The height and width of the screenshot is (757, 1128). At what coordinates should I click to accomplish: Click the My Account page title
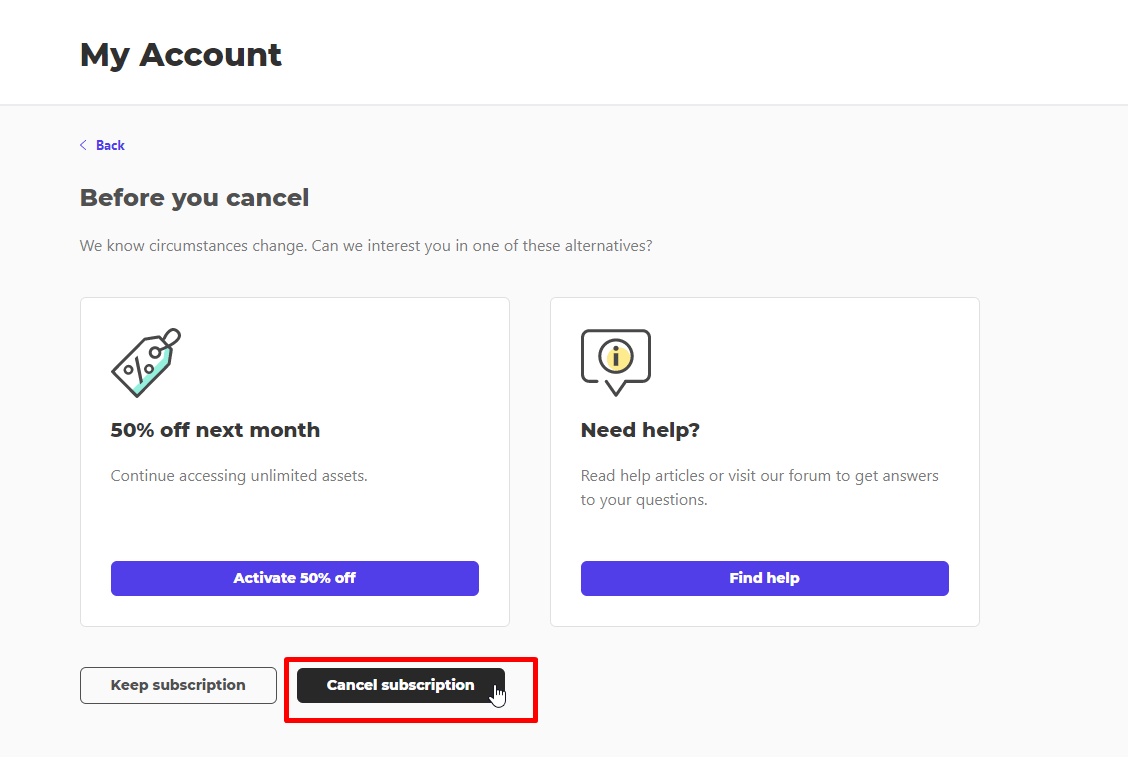pos(181,54)
